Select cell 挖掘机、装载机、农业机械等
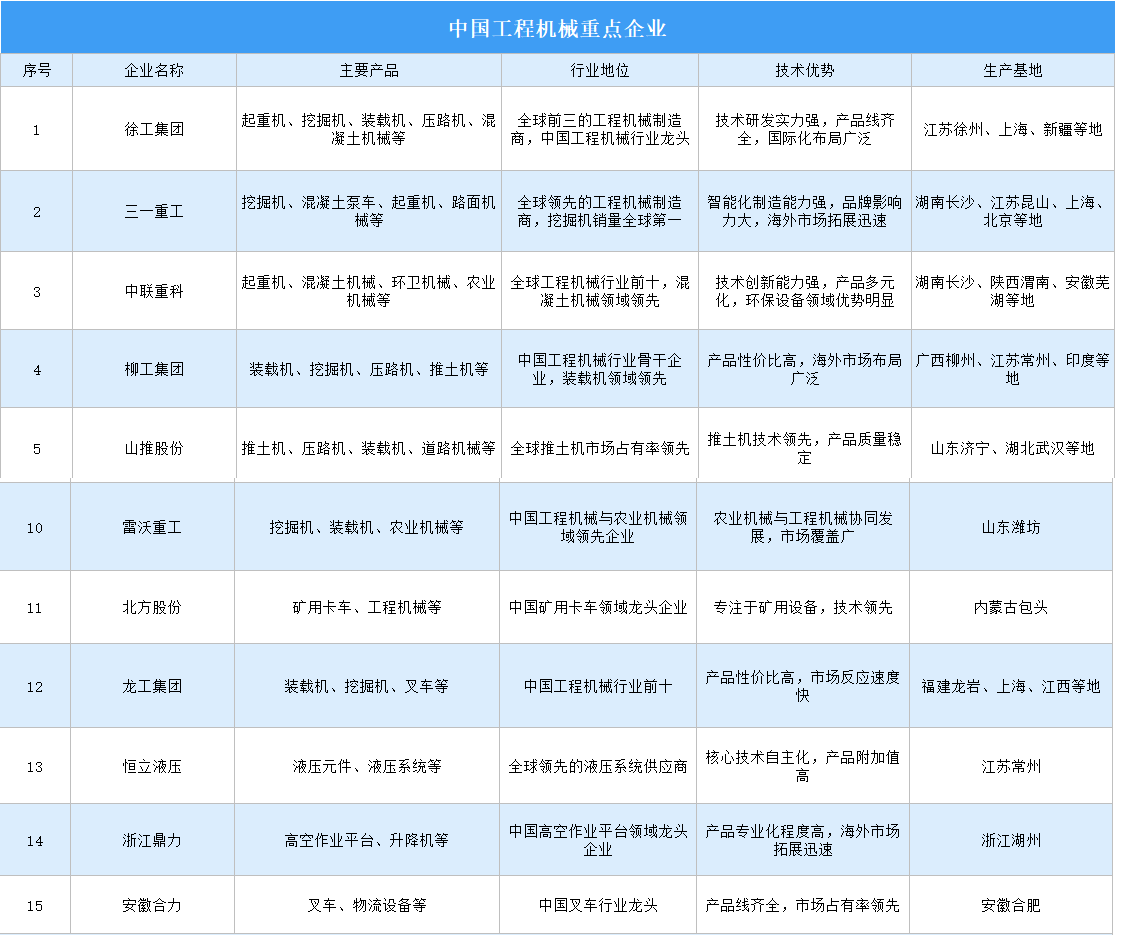This screenshot has height=936, width=1124. click(367, 527)
